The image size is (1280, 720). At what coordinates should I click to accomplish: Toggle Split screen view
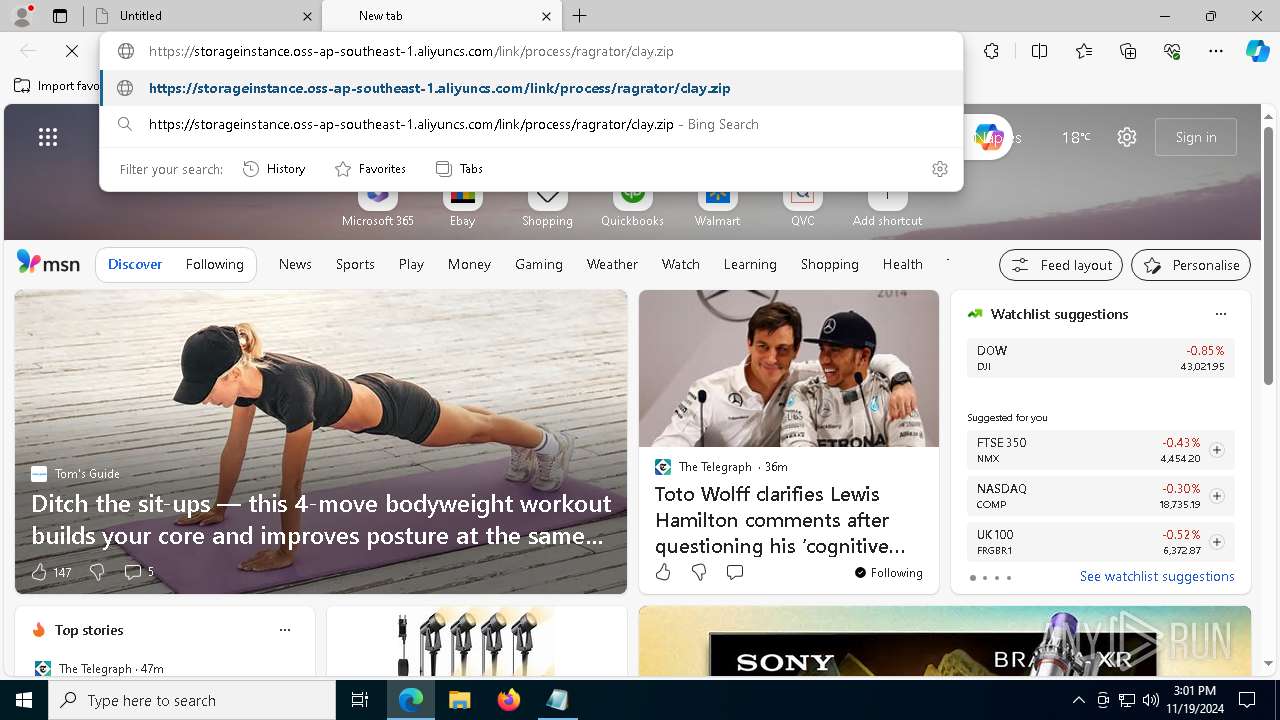pos(1039,51)
